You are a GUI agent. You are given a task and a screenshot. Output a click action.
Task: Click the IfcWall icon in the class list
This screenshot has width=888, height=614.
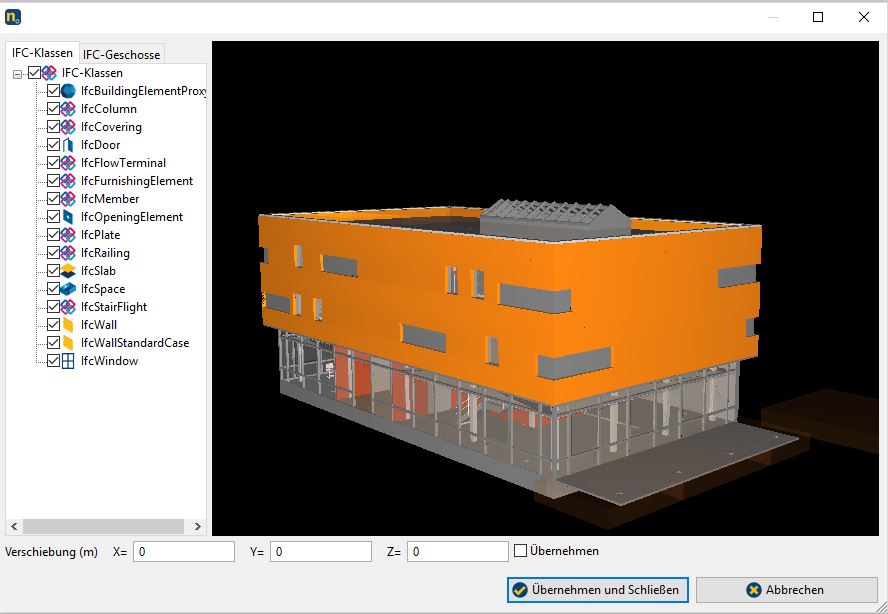click(67, 325)
